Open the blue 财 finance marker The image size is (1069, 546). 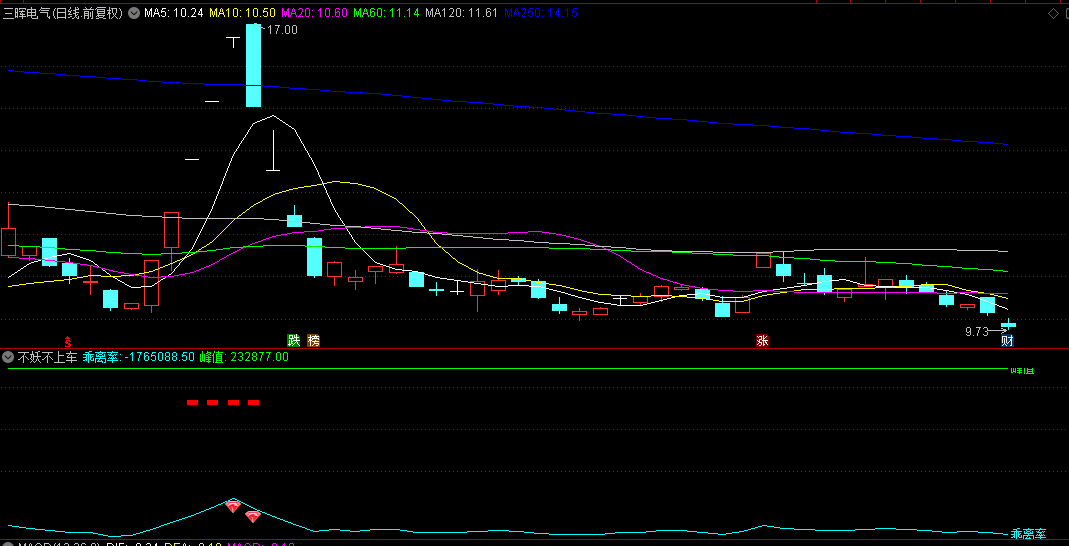1007,340
